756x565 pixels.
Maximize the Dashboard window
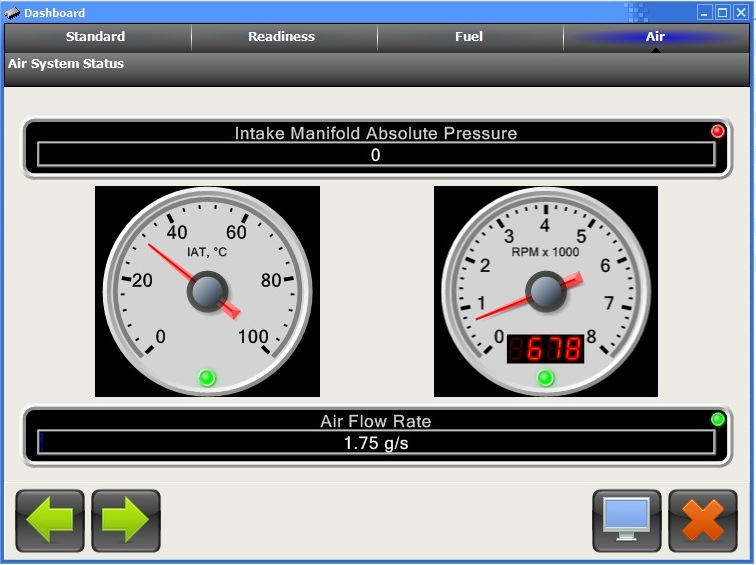pos(722,13)
